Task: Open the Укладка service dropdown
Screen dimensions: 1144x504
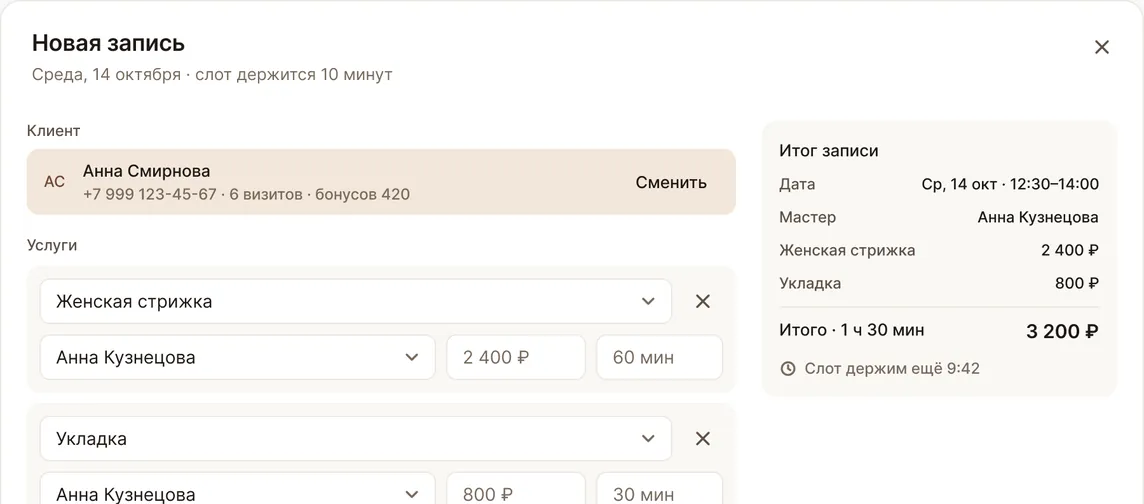Action: click(355, 438)
